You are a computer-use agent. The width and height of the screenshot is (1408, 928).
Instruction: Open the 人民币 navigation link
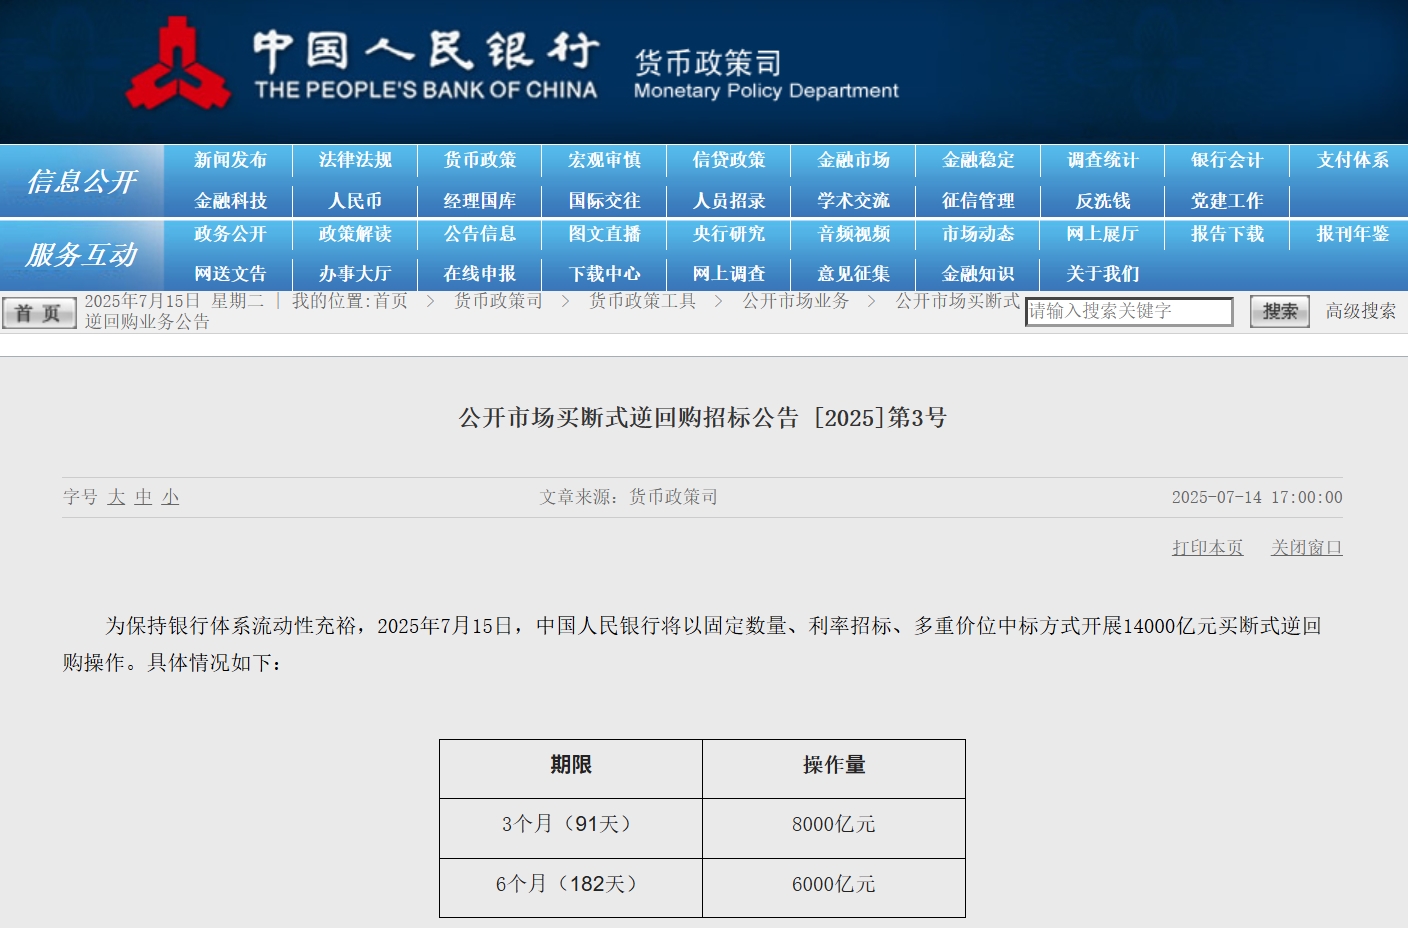(356, 201)
